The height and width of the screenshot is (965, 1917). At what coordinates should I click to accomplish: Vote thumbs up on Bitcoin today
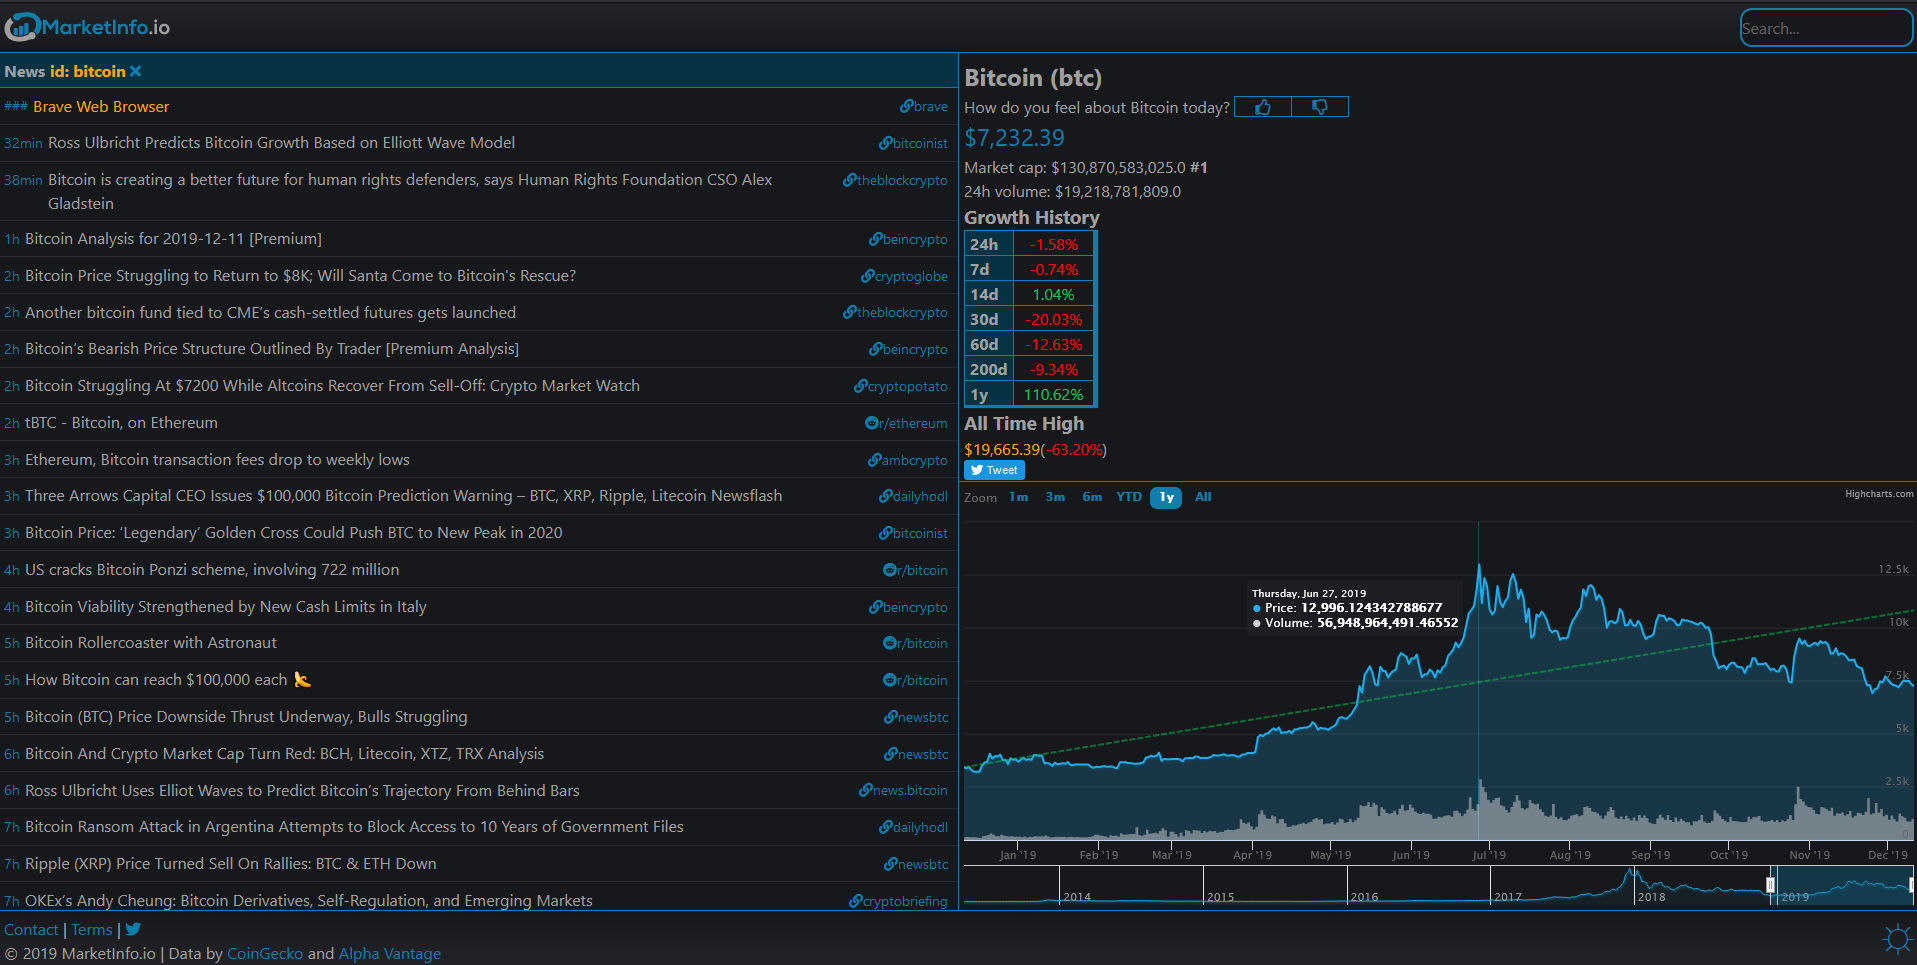1263,107
